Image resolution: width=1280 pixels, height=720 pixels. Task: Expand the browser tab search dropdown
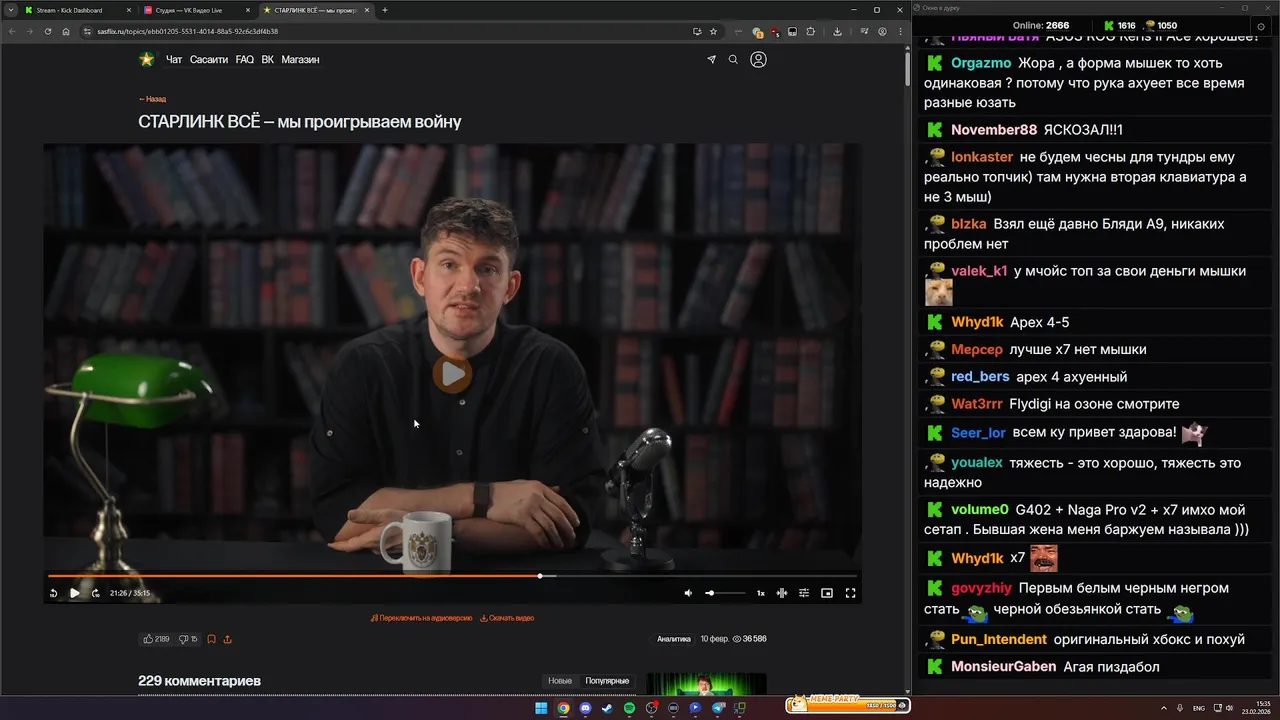tap(10, 10)
